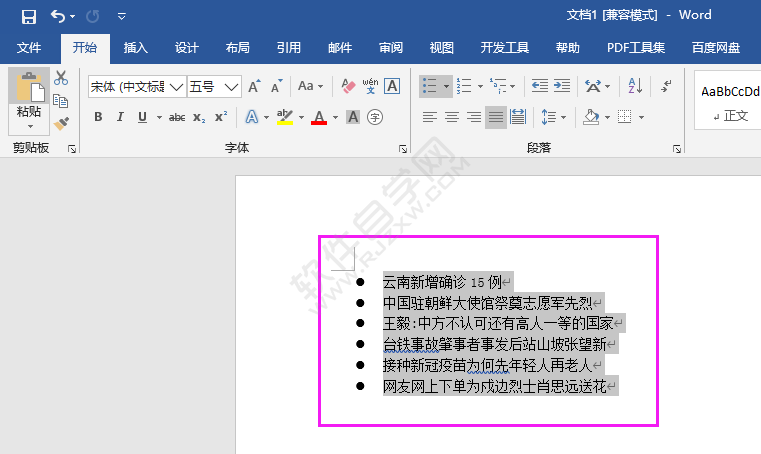Open underline style dropdown arrow
Viewport: 761px width, 454px height.
pos(159,118)
